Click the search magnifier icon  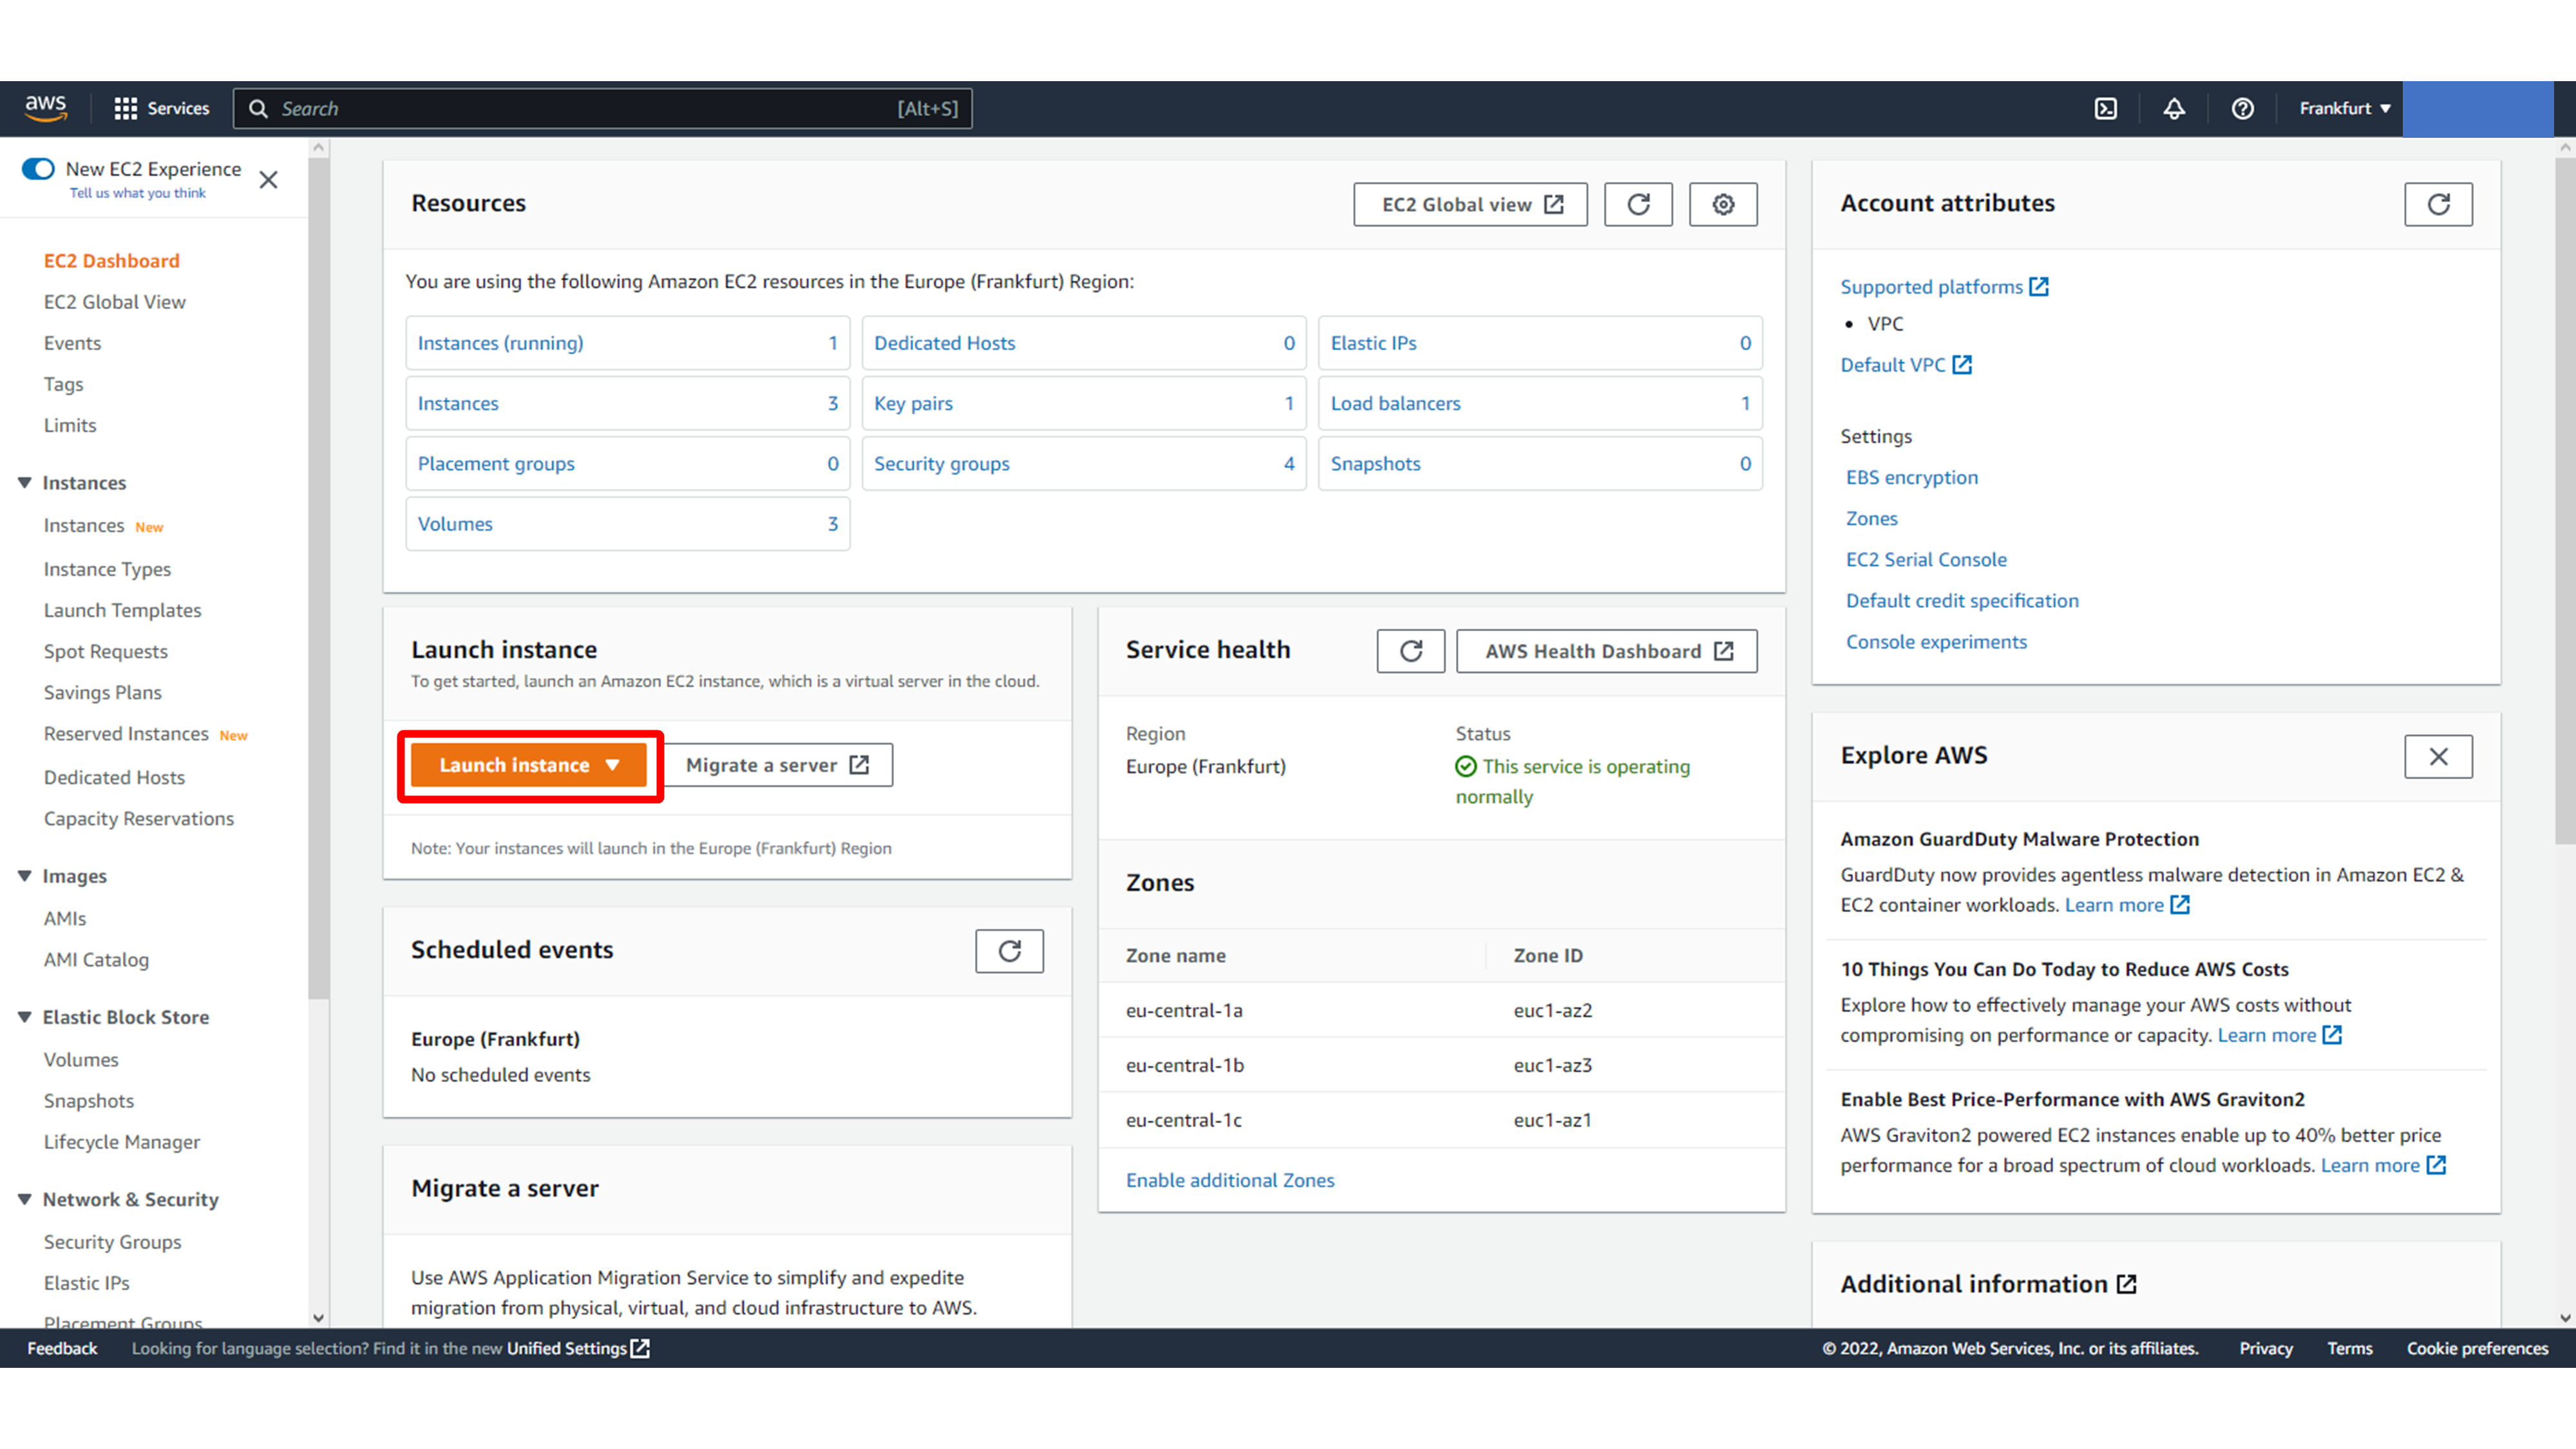pyautogui.click(x=258, y=109)
